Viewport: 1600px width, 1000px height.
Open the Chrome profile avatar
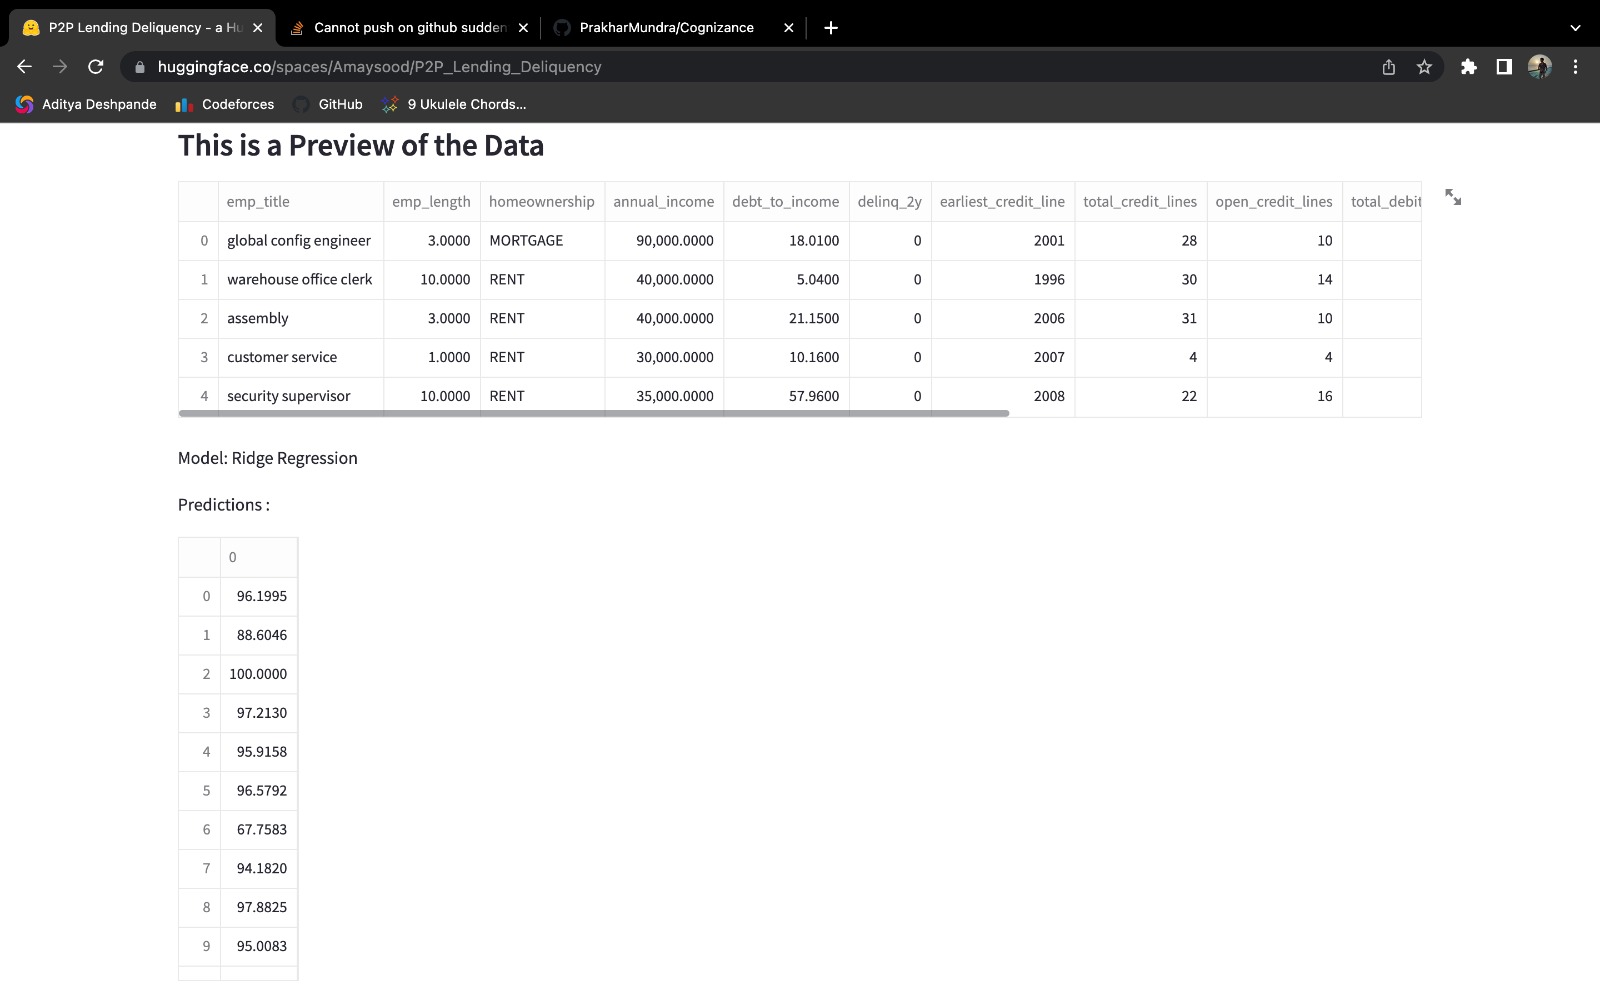(1540, 67)
